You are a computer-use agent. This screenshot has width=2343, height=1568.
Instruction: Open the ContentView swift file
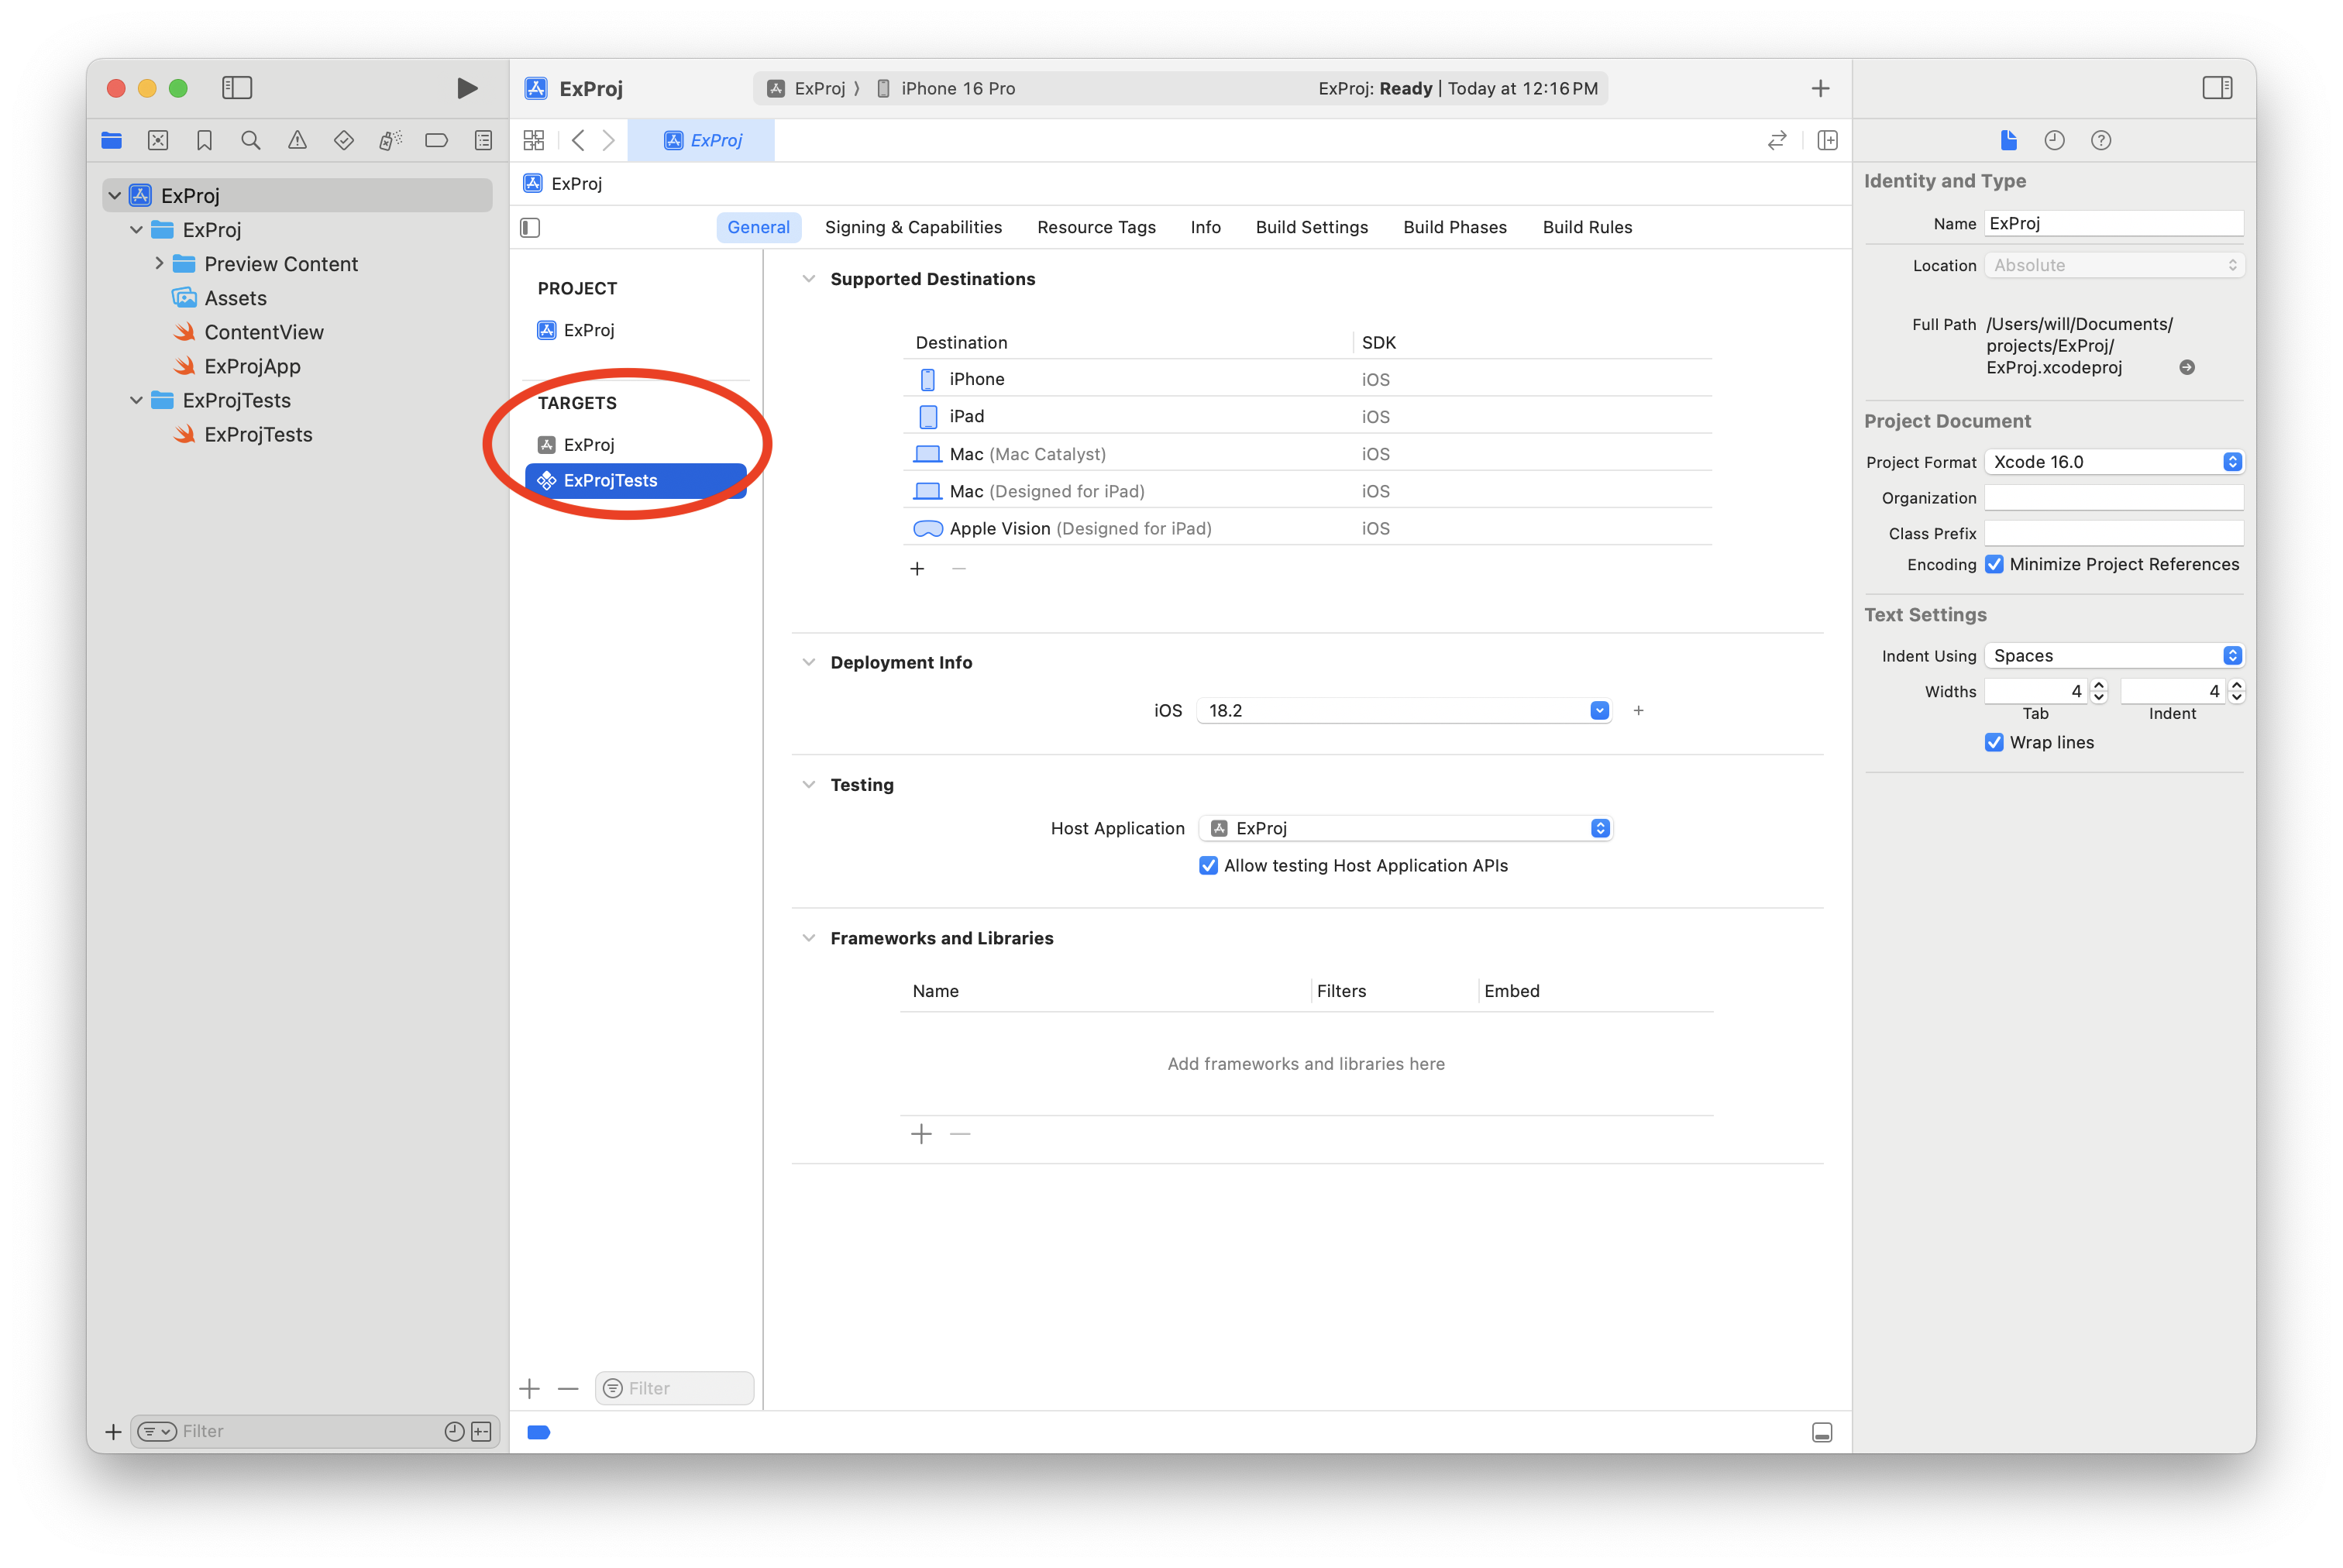[264, 332]
